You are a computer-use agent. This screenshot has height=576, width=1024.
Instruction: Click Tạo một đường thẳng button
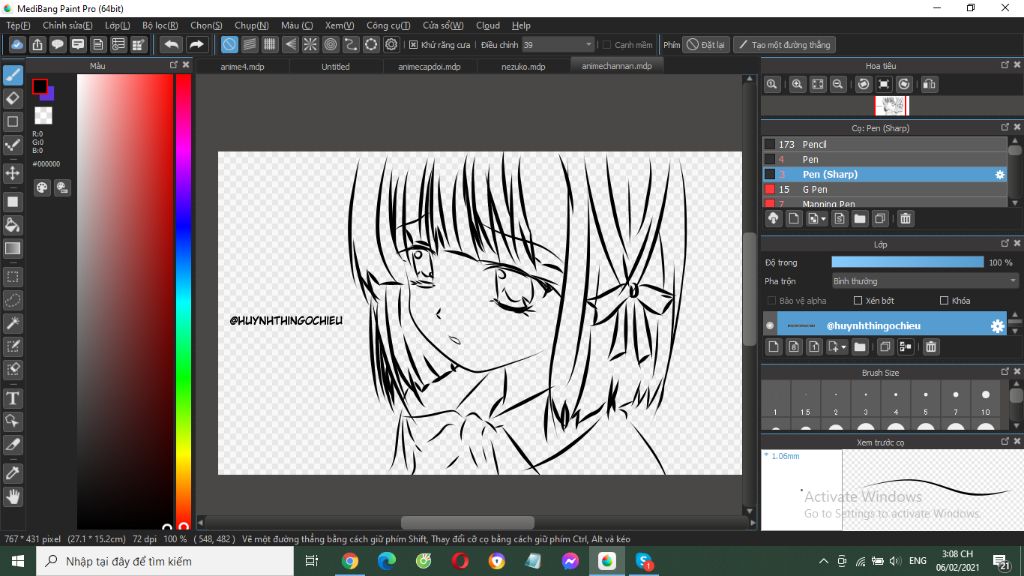(x=785, y=44)
